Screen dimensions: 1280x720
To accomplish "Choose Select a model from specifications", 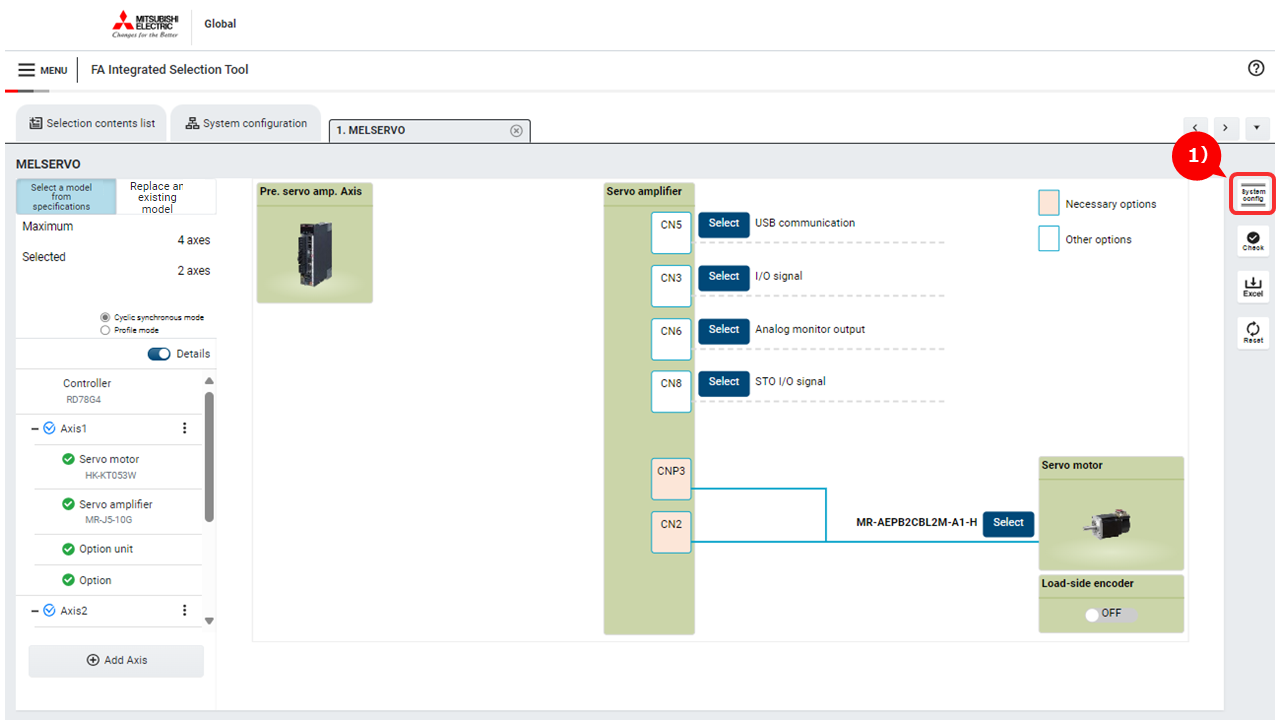I will point(66,197).
